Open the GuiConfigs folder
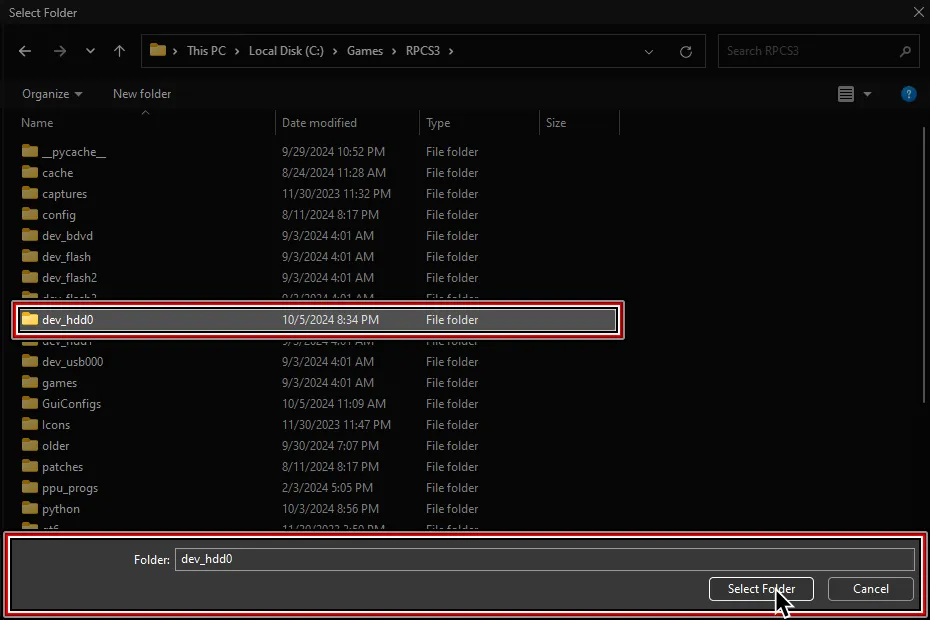This screenshot has height=620, width=930. click(70, 403)
